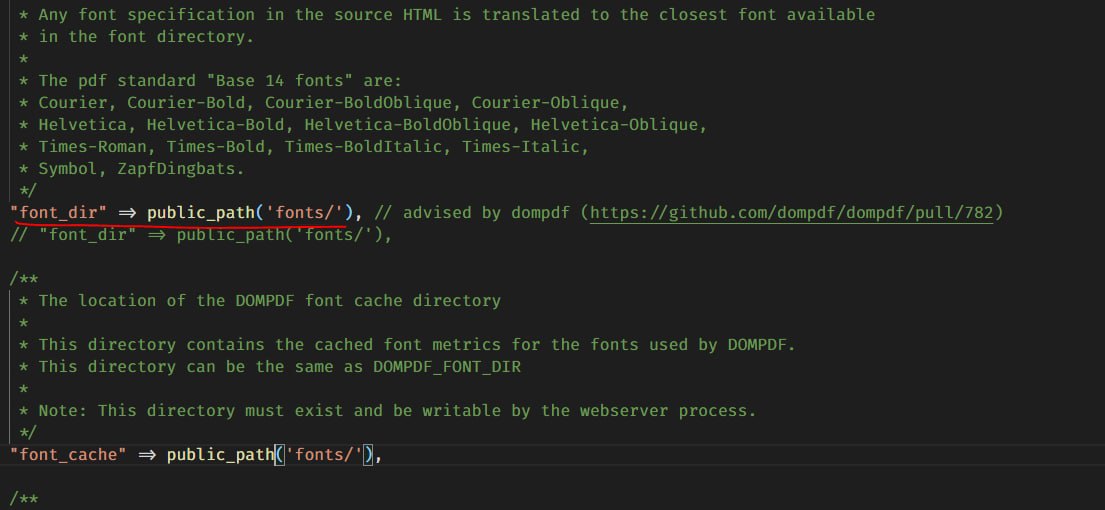
Task: Click the 'Symbol, ZapfDingbats.' comment line
Action: pos(141,168)
